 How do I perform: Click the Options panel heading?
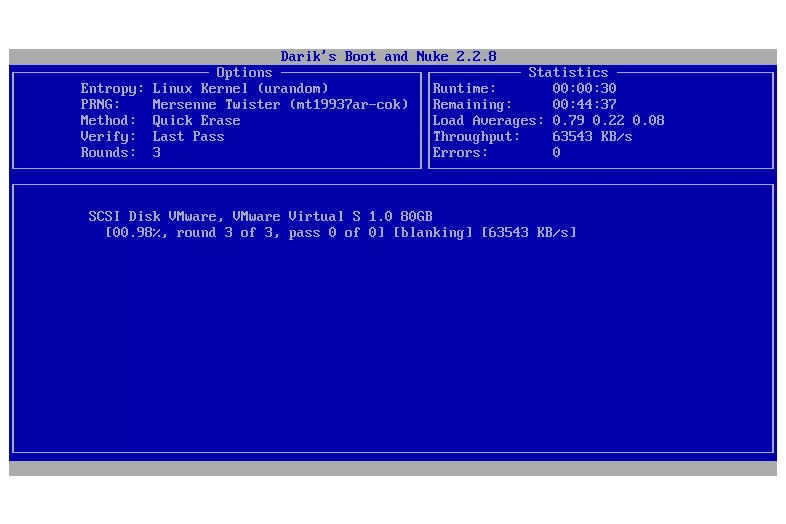click(244, 72)
